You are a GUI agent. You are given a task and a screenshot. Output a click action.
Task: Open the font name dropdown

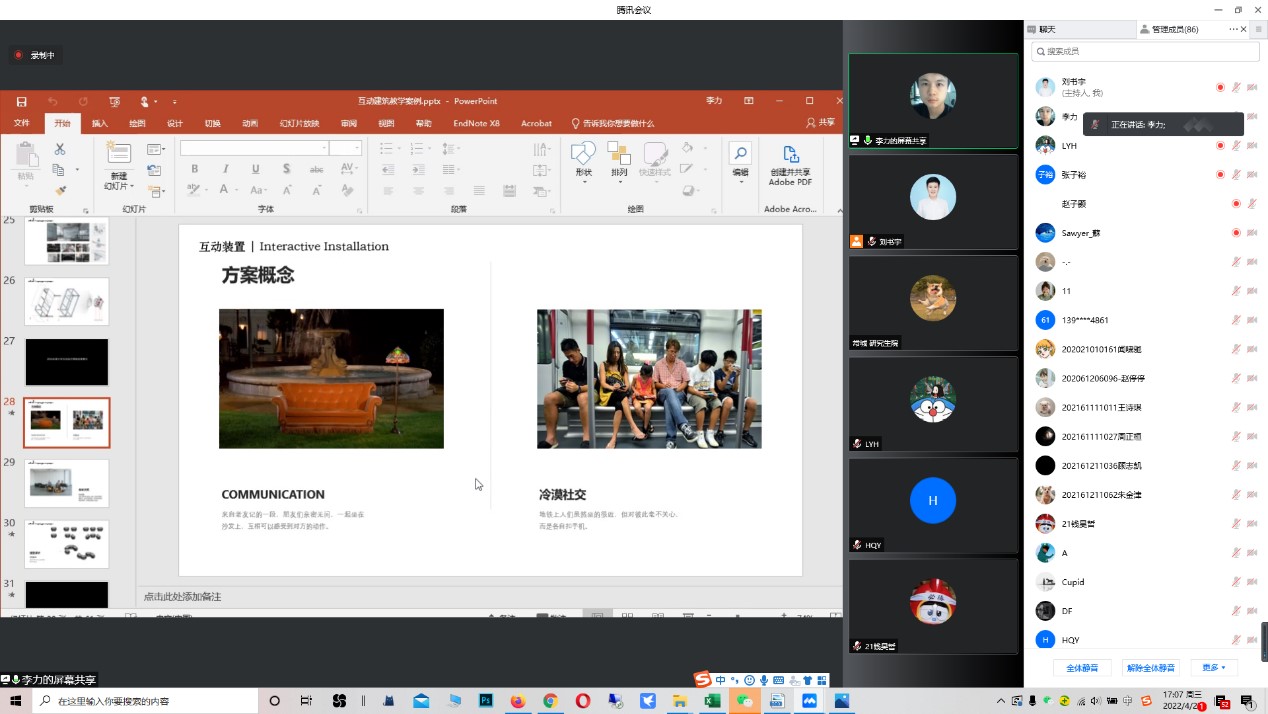point(324,148)
